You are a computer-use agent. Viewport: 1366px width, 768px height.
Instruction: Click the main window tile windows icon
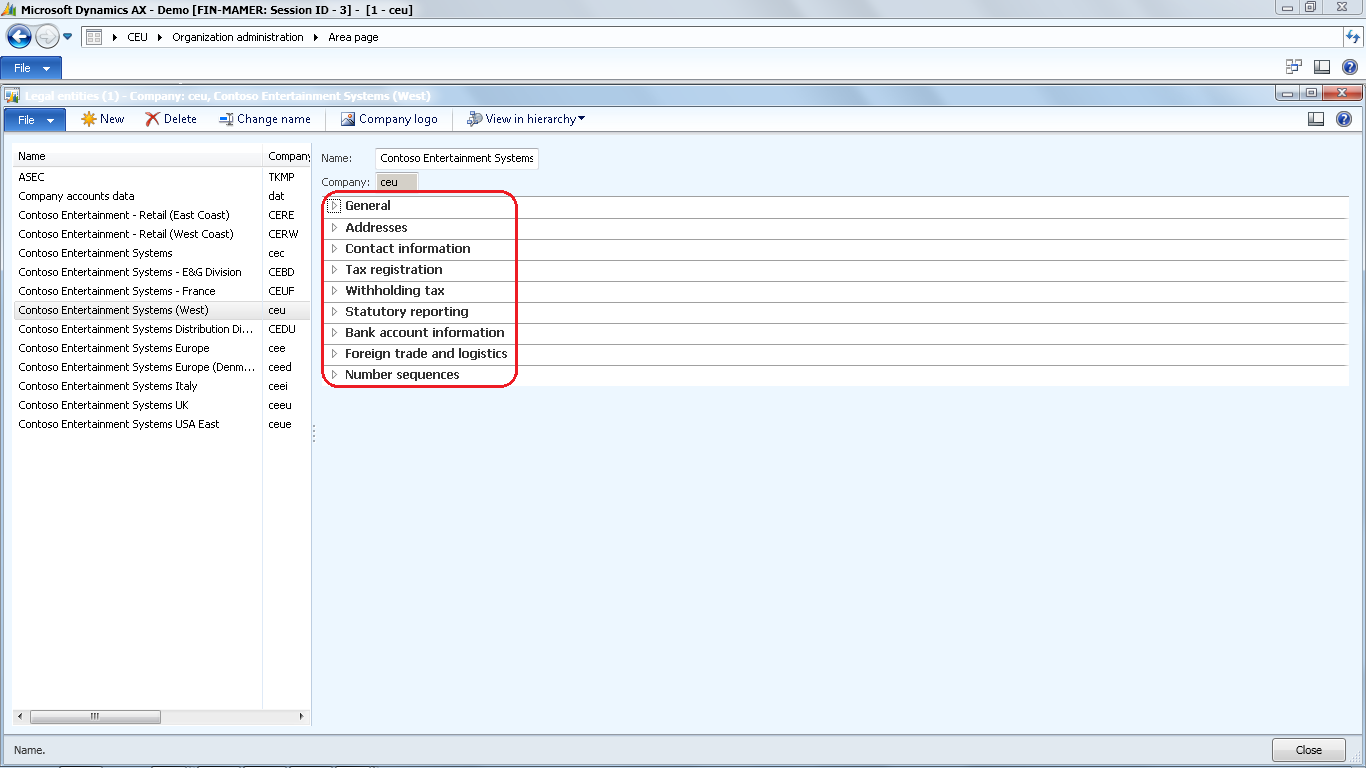[1293, 67]
